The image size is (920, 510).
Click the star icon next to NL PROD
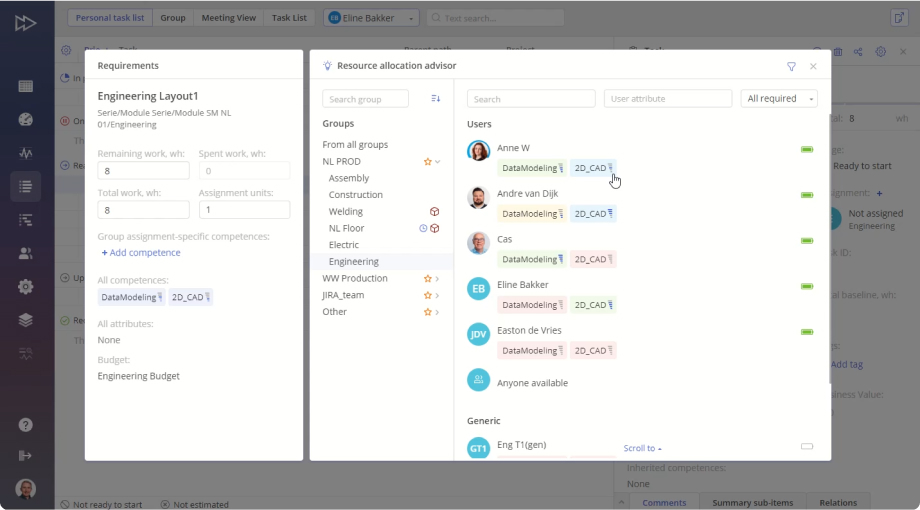(428, 161)
